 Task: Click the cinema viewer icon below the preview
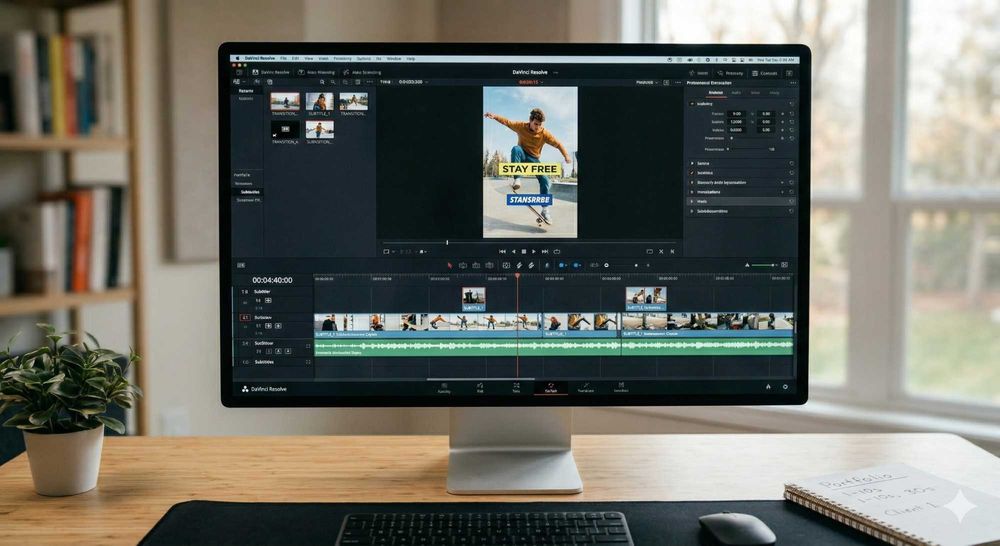(x=649, y=251)
